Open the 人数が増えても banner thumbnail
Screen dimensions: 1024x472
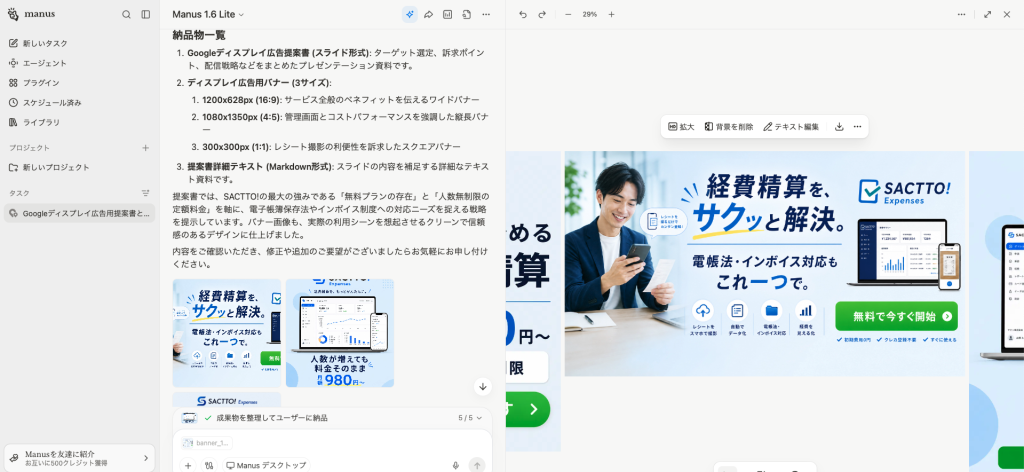click(340, 333)
